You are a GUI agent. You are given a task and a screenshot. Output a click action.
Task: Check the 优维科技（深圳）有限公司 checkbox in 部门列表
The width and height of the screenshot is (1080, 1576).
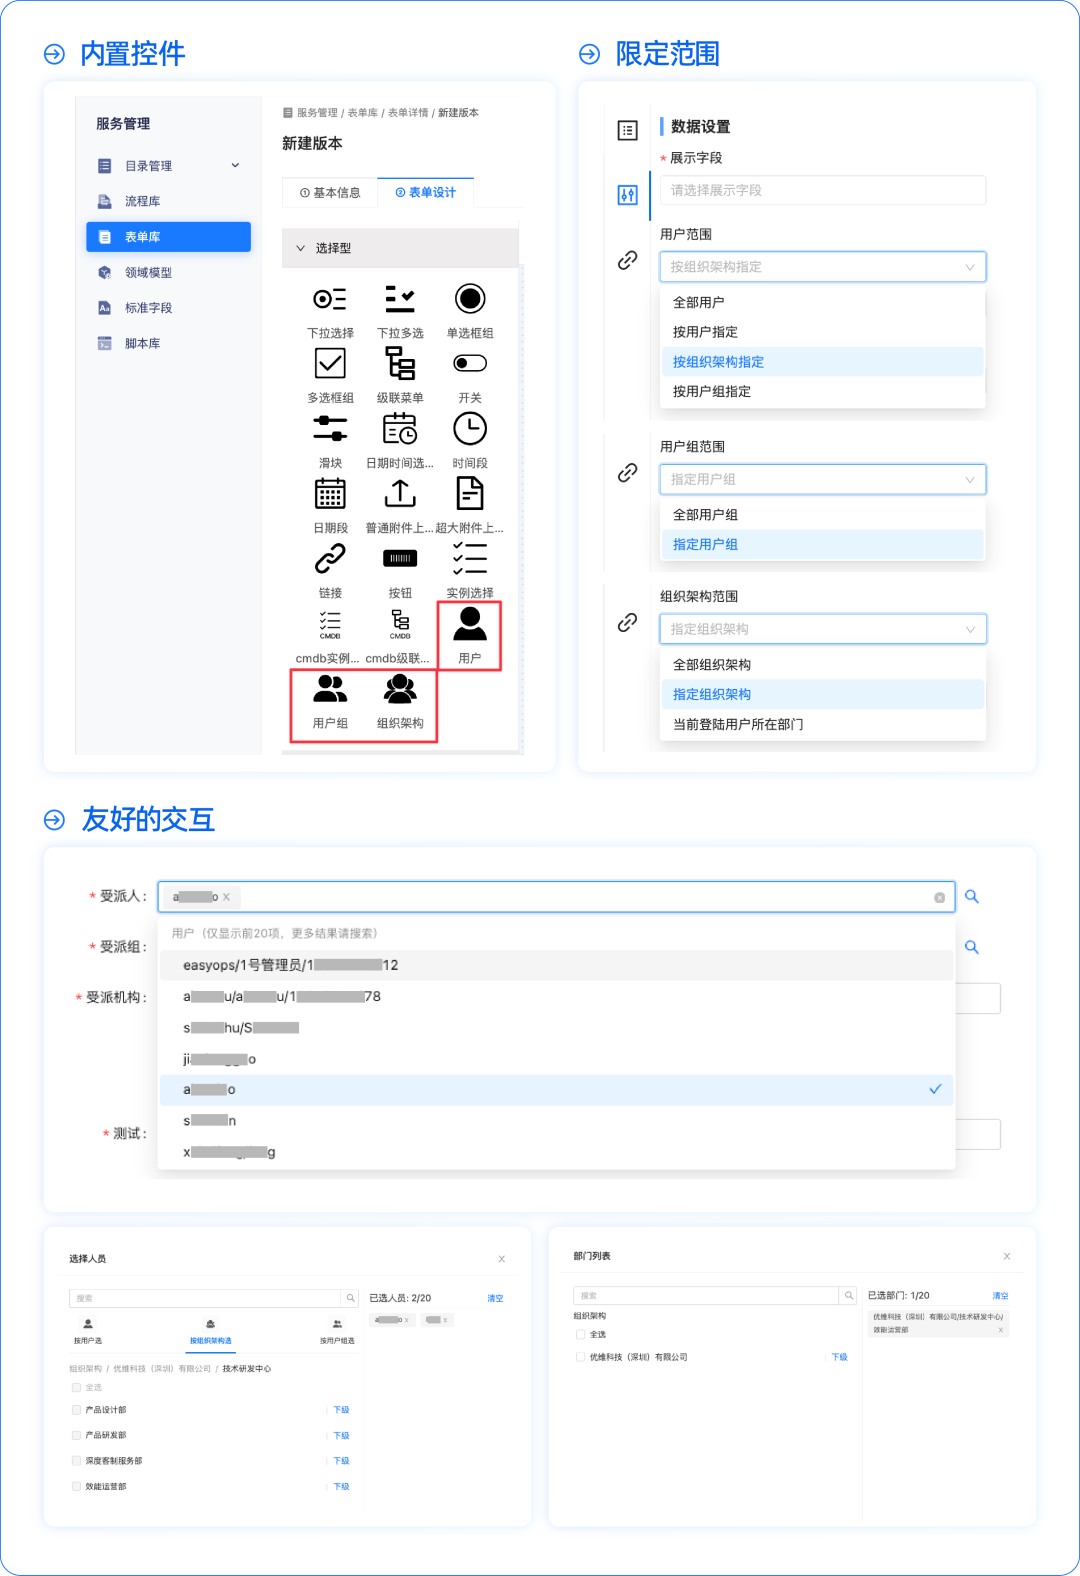pos(580,1357)
